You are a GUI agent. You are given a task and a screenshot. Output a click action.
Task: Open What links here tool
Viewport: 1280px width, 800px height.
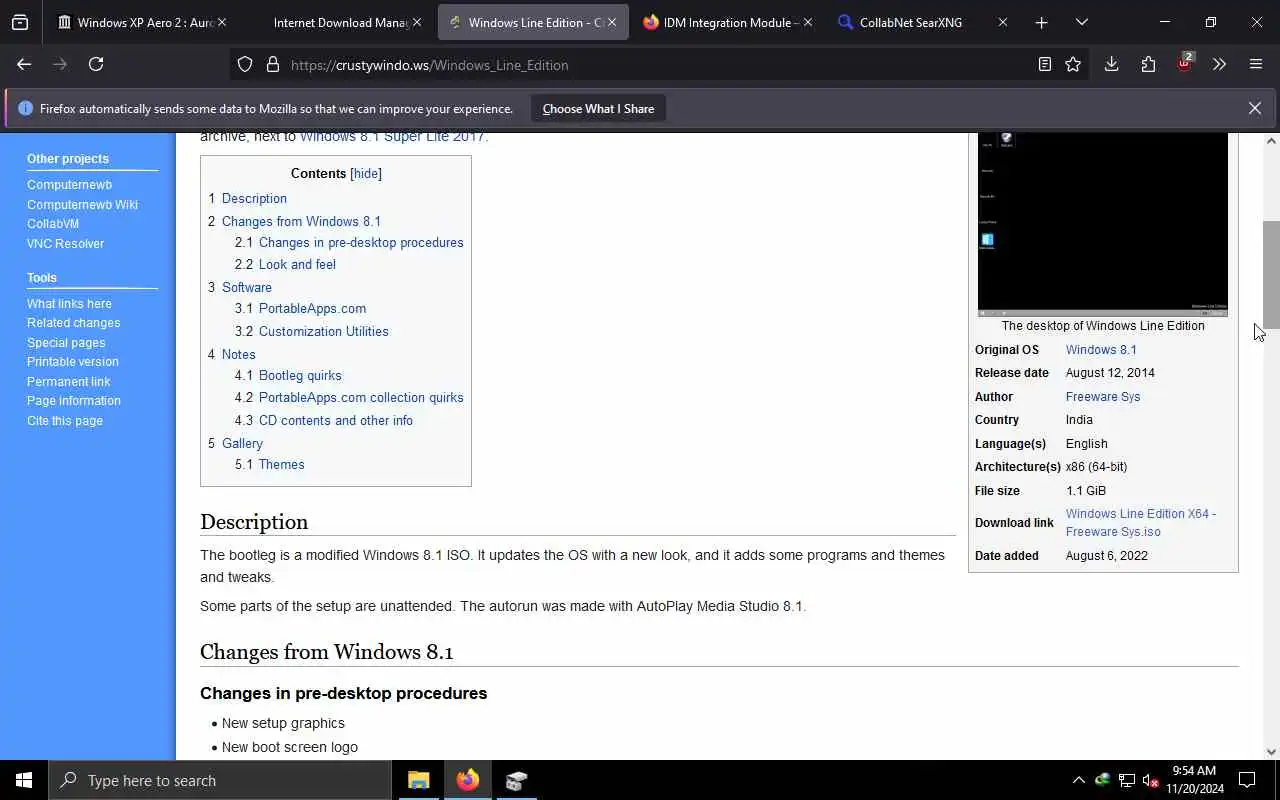pos(69,304)
